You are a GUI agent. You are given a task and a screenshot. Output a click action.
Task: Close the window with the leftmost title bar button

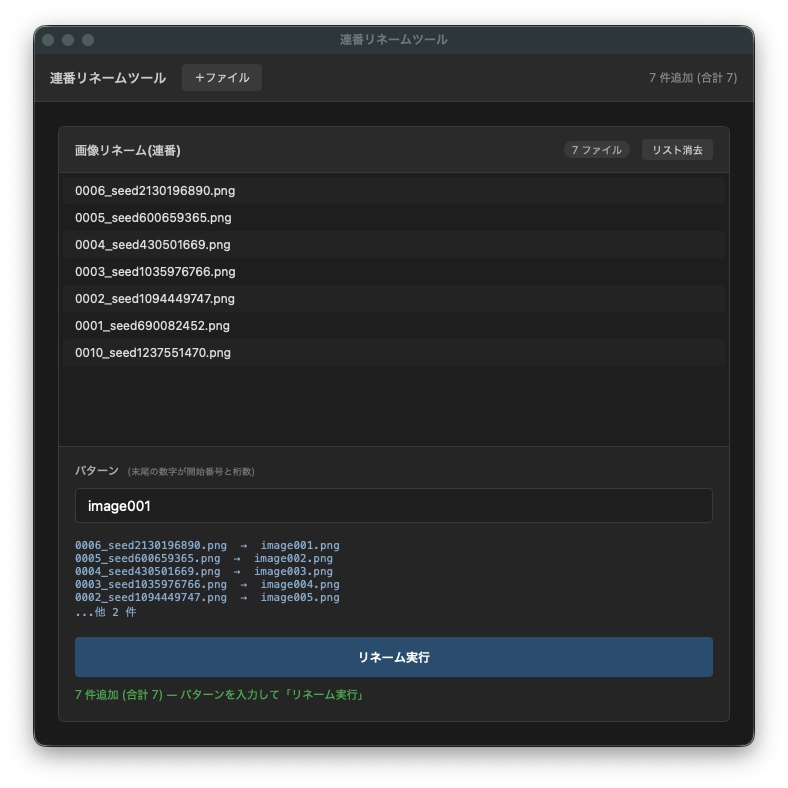click(x=48, y=40)
